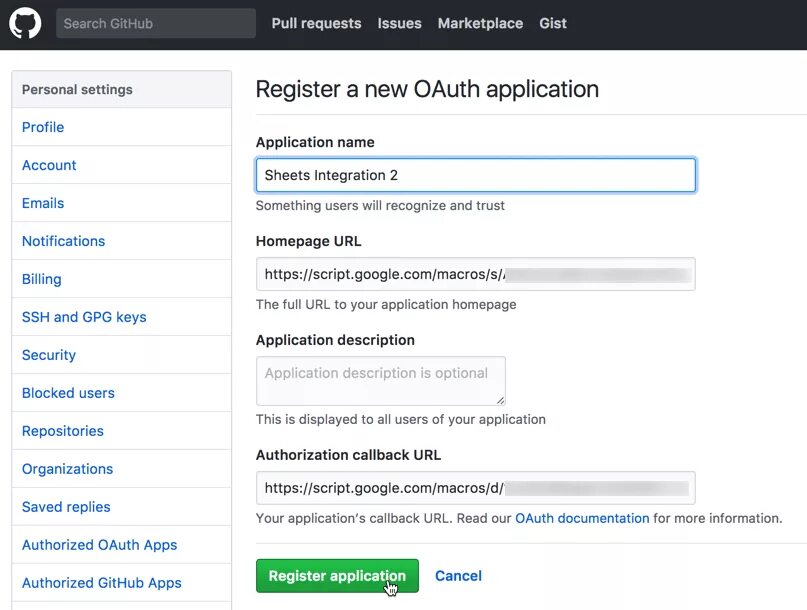The width and height of the screenshot is (807, 610).
Task: Open Billing settings
Action: click(x=41, y=279)
